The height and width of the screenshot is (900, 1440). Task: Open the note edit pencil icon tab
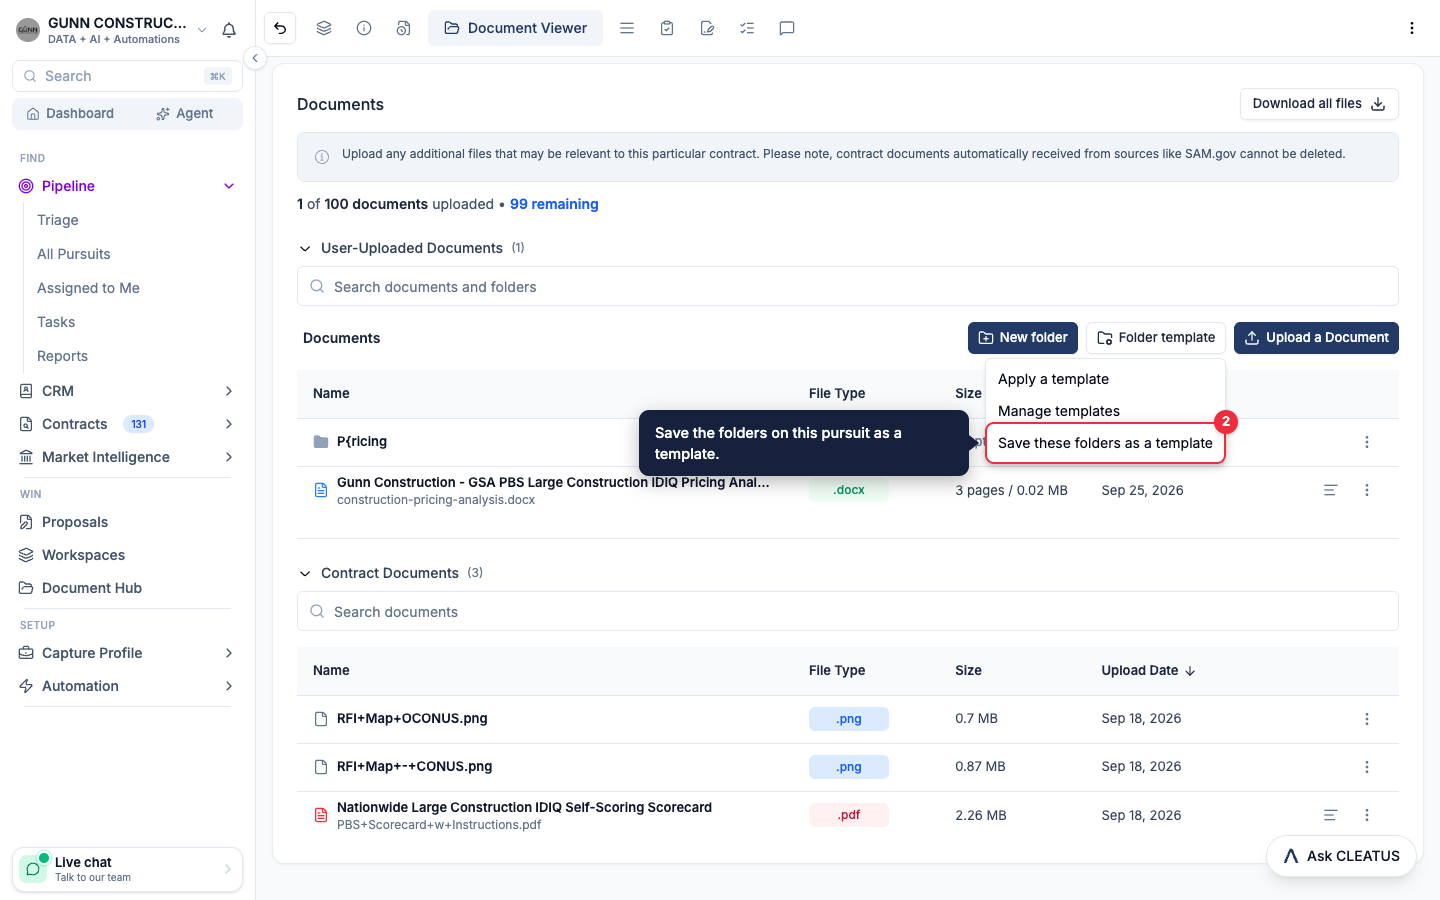tap(707, 28)
